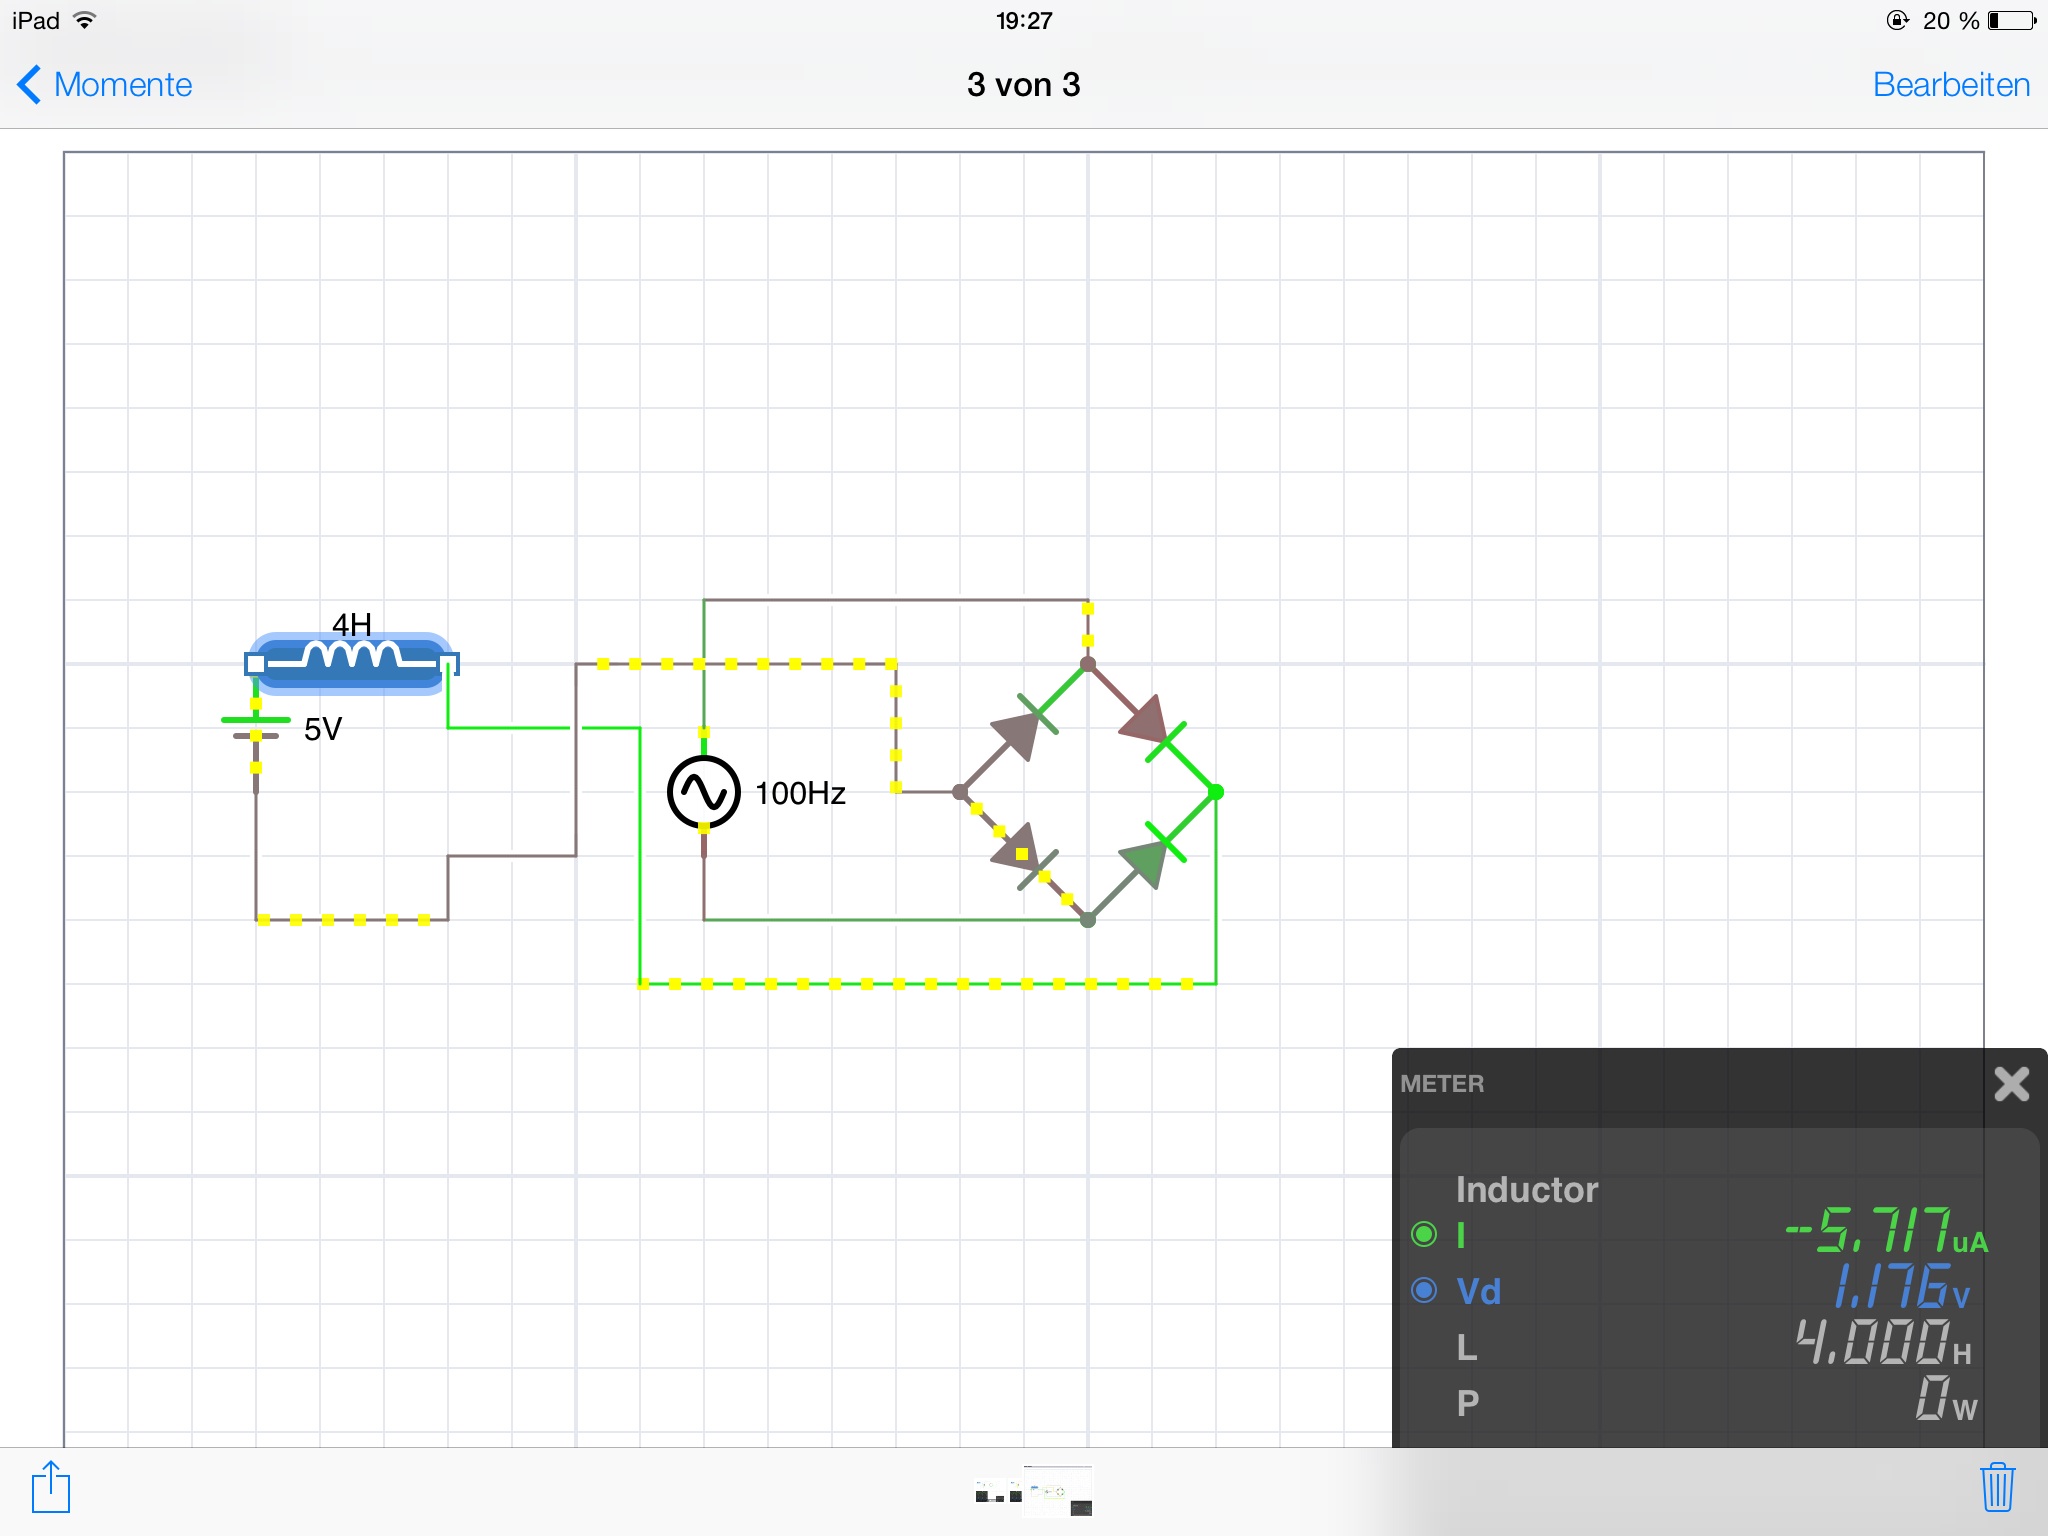This screenshot has height=1536, width=2048.
Task: Tap the Inductor meter title
Action: click(1527, 1189)
